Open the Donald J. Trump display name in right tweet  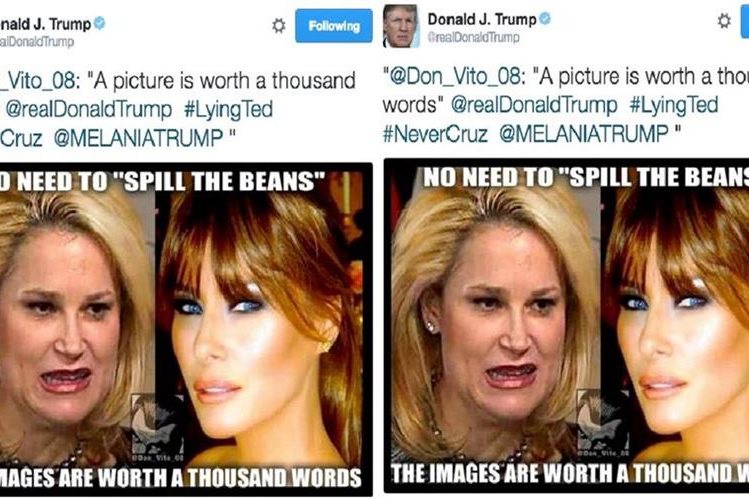(482, 19)
